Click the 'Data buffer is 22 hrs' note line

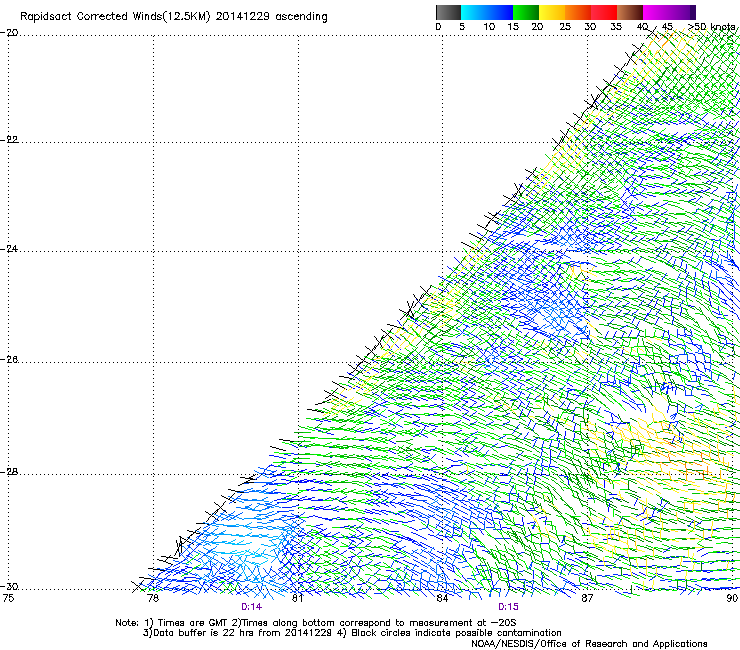237,633
